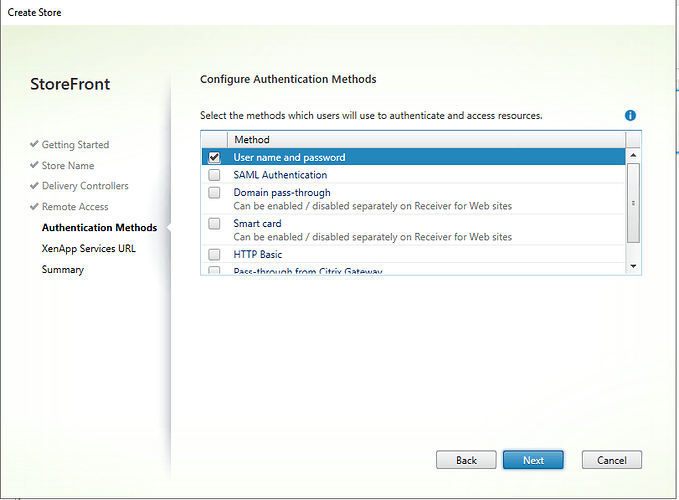Cancel the Create Store wizard

coord(611,460)
